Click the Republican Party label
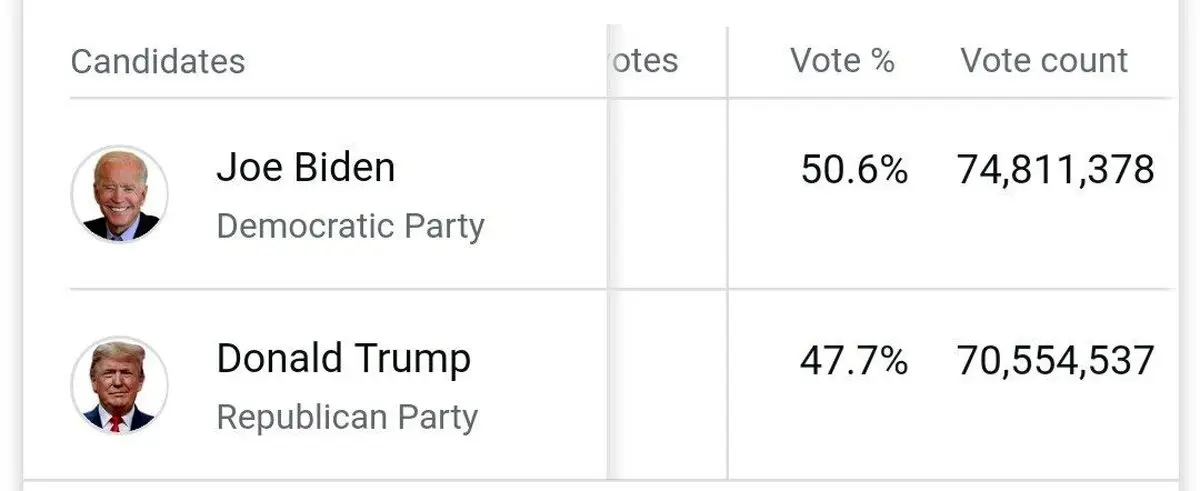This screenshot has width=1200, height=491. [x=347, y=416]
